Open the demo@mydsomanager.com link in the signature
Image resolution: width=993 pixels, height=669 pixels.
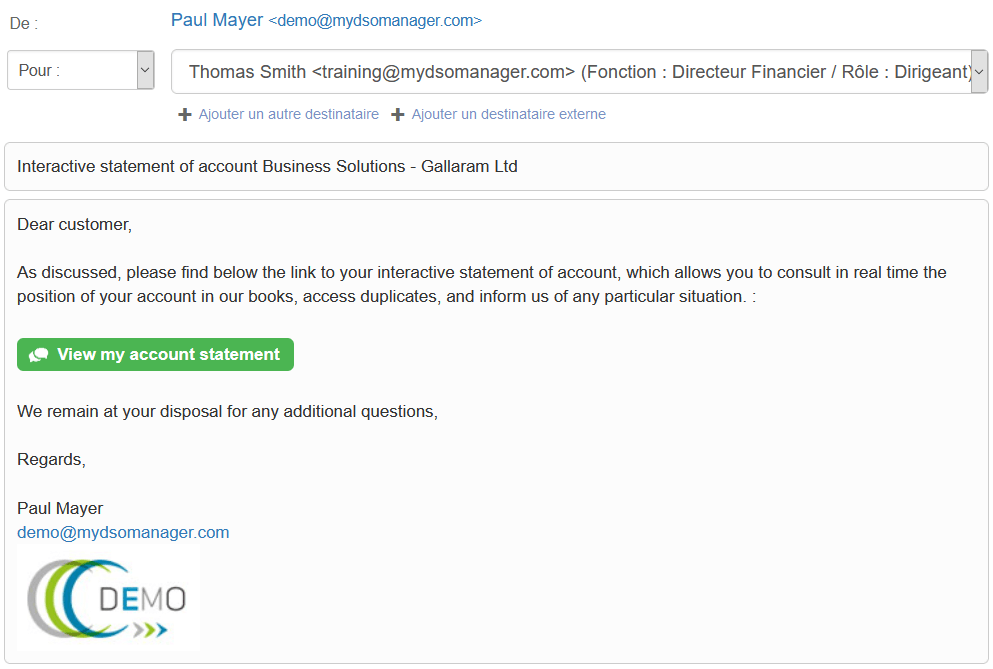click(x=123, y=533)
